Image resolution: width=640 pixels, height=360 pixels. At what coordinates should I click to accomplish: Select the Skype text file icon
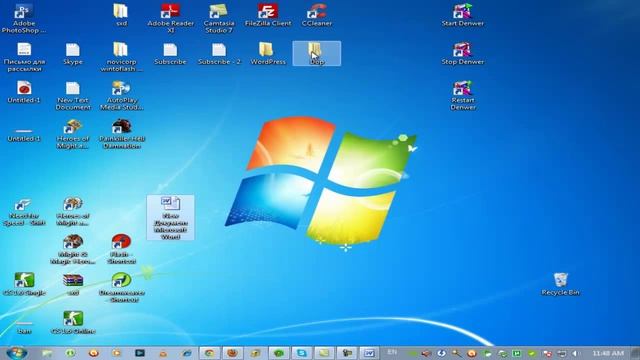pyautogui.click(x=73, y=53)
